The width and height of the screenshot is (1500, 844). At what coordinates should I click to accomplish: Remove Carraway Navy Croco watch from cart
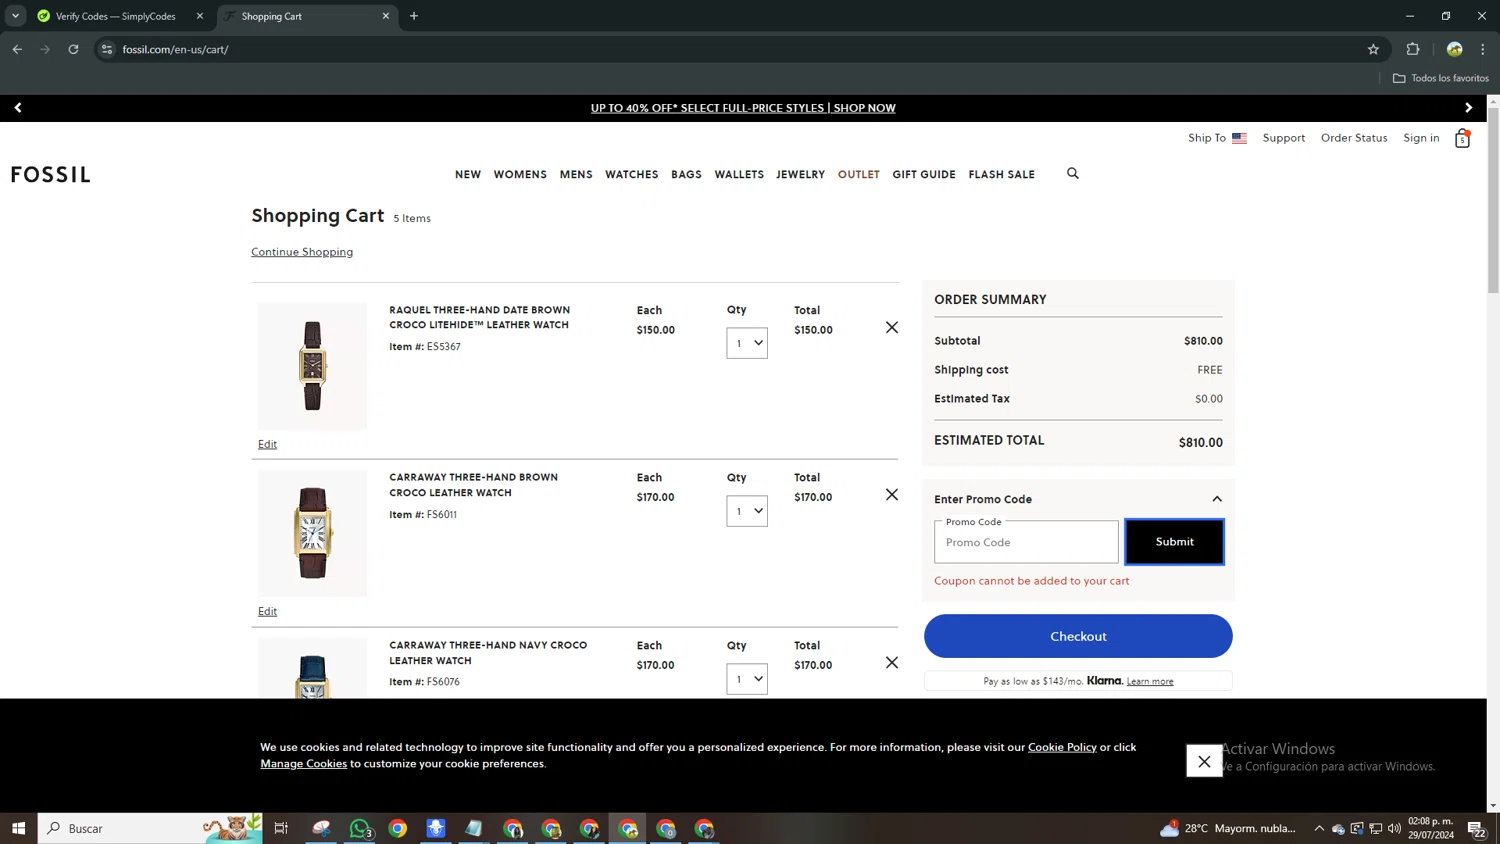(892, 663)
